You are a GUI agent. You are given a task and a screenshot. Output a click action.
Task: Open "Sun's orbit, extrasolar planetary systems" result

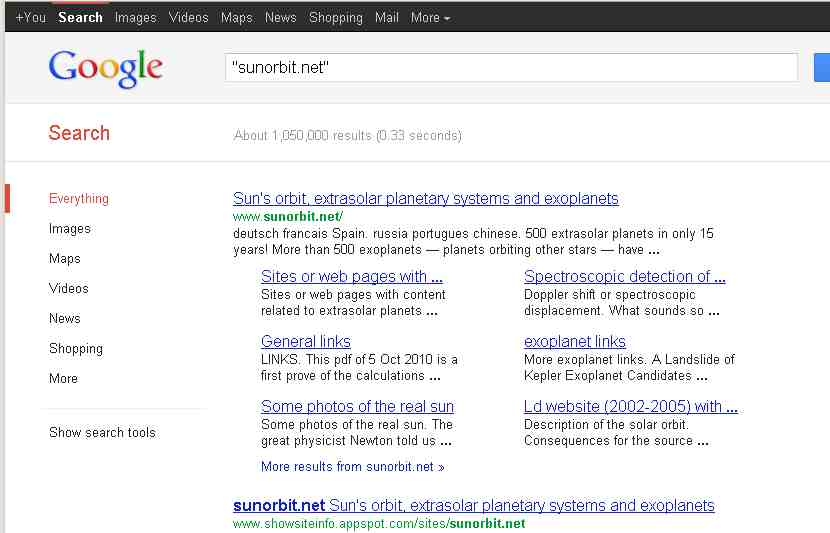click(x=425, y=198)
